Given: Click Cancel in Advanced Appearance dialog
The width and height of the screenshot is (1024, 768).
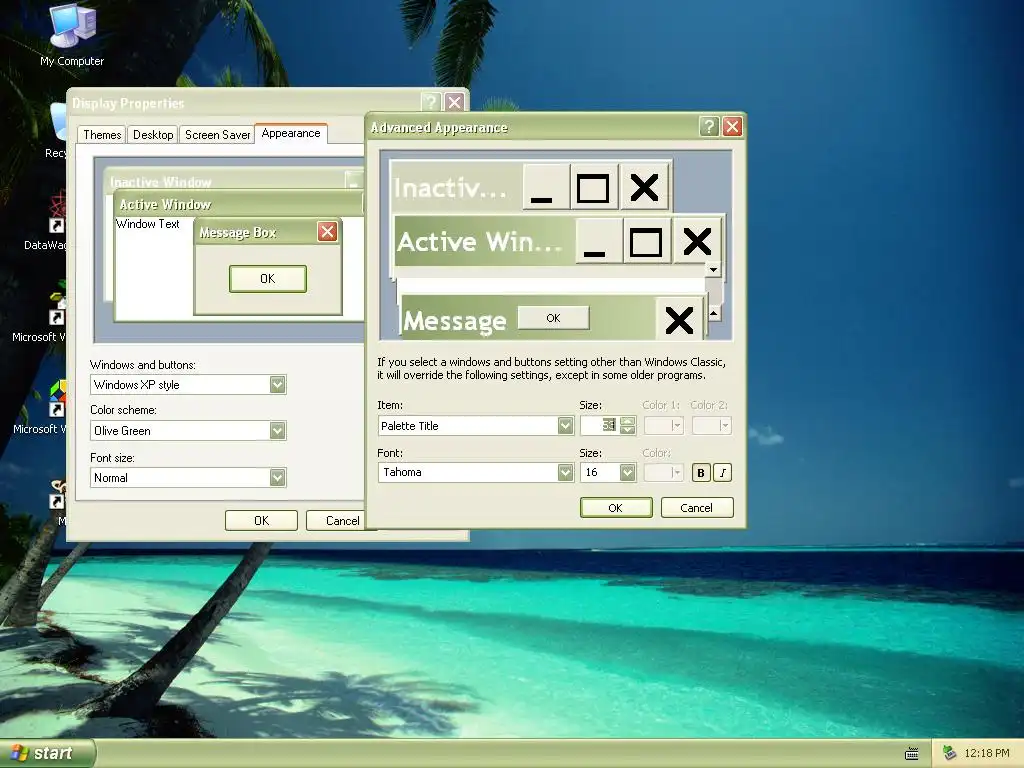Looking at the screenshot, I should click(x=697, y=507).
